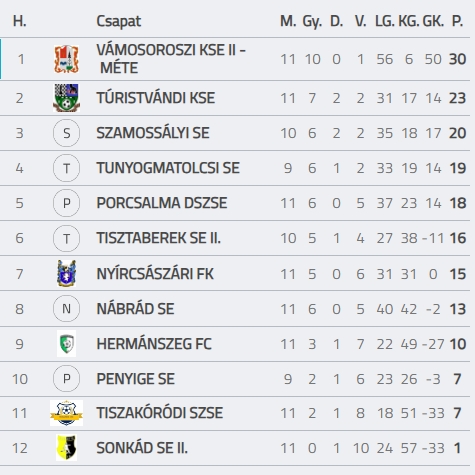Click the Szamossályi SE placeholder S badge
This screenshot has width=475, height=475.
[66, 133]
